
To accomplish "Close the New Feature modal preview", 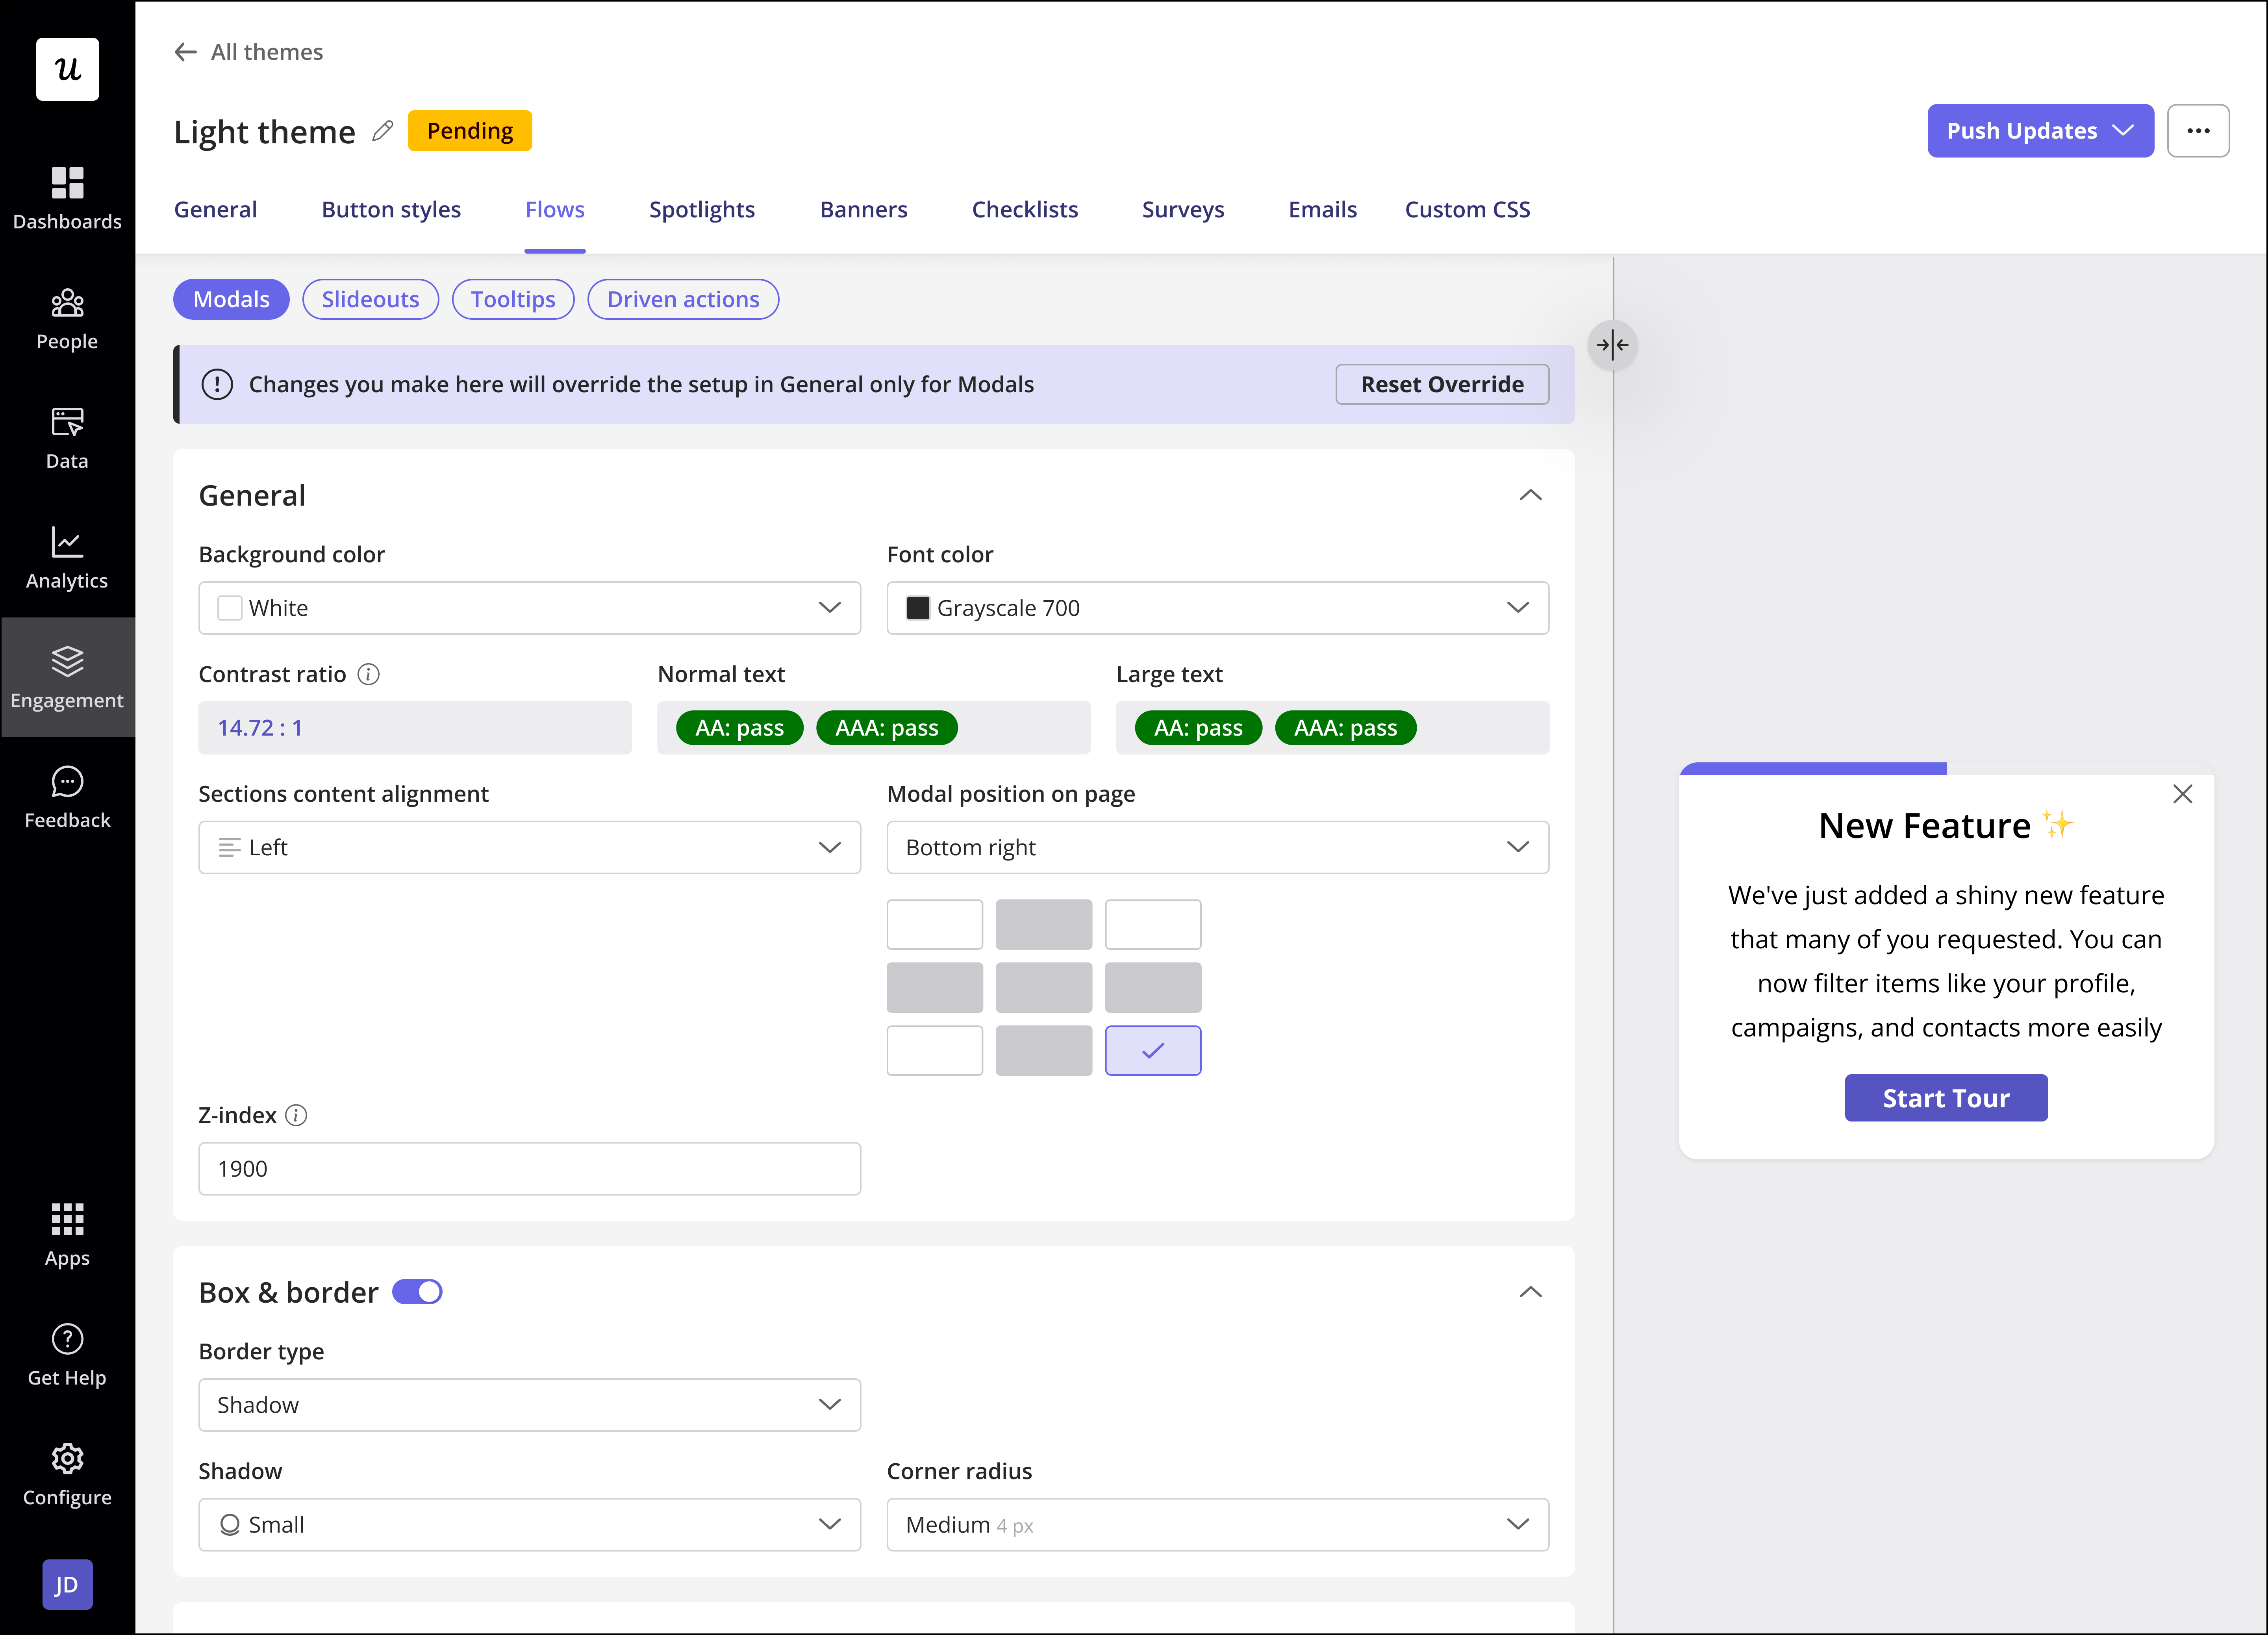I will [x=2183, y=794].
